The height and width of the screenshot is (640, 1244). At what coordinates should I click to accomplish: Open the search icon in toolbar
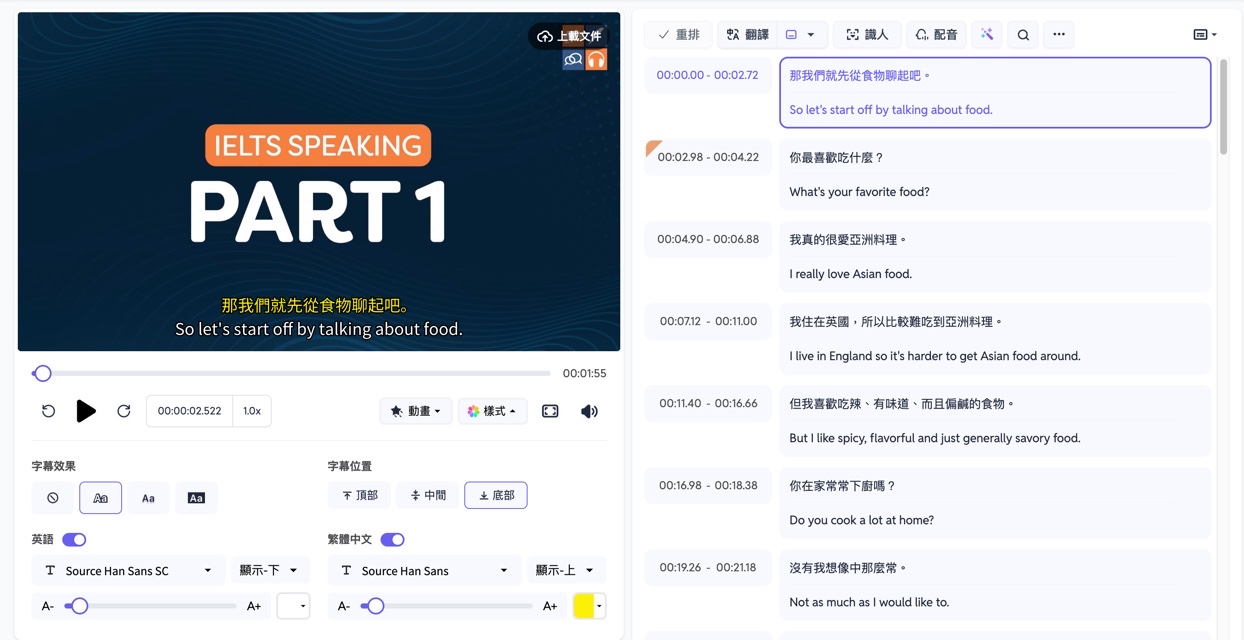point(1023,35)
